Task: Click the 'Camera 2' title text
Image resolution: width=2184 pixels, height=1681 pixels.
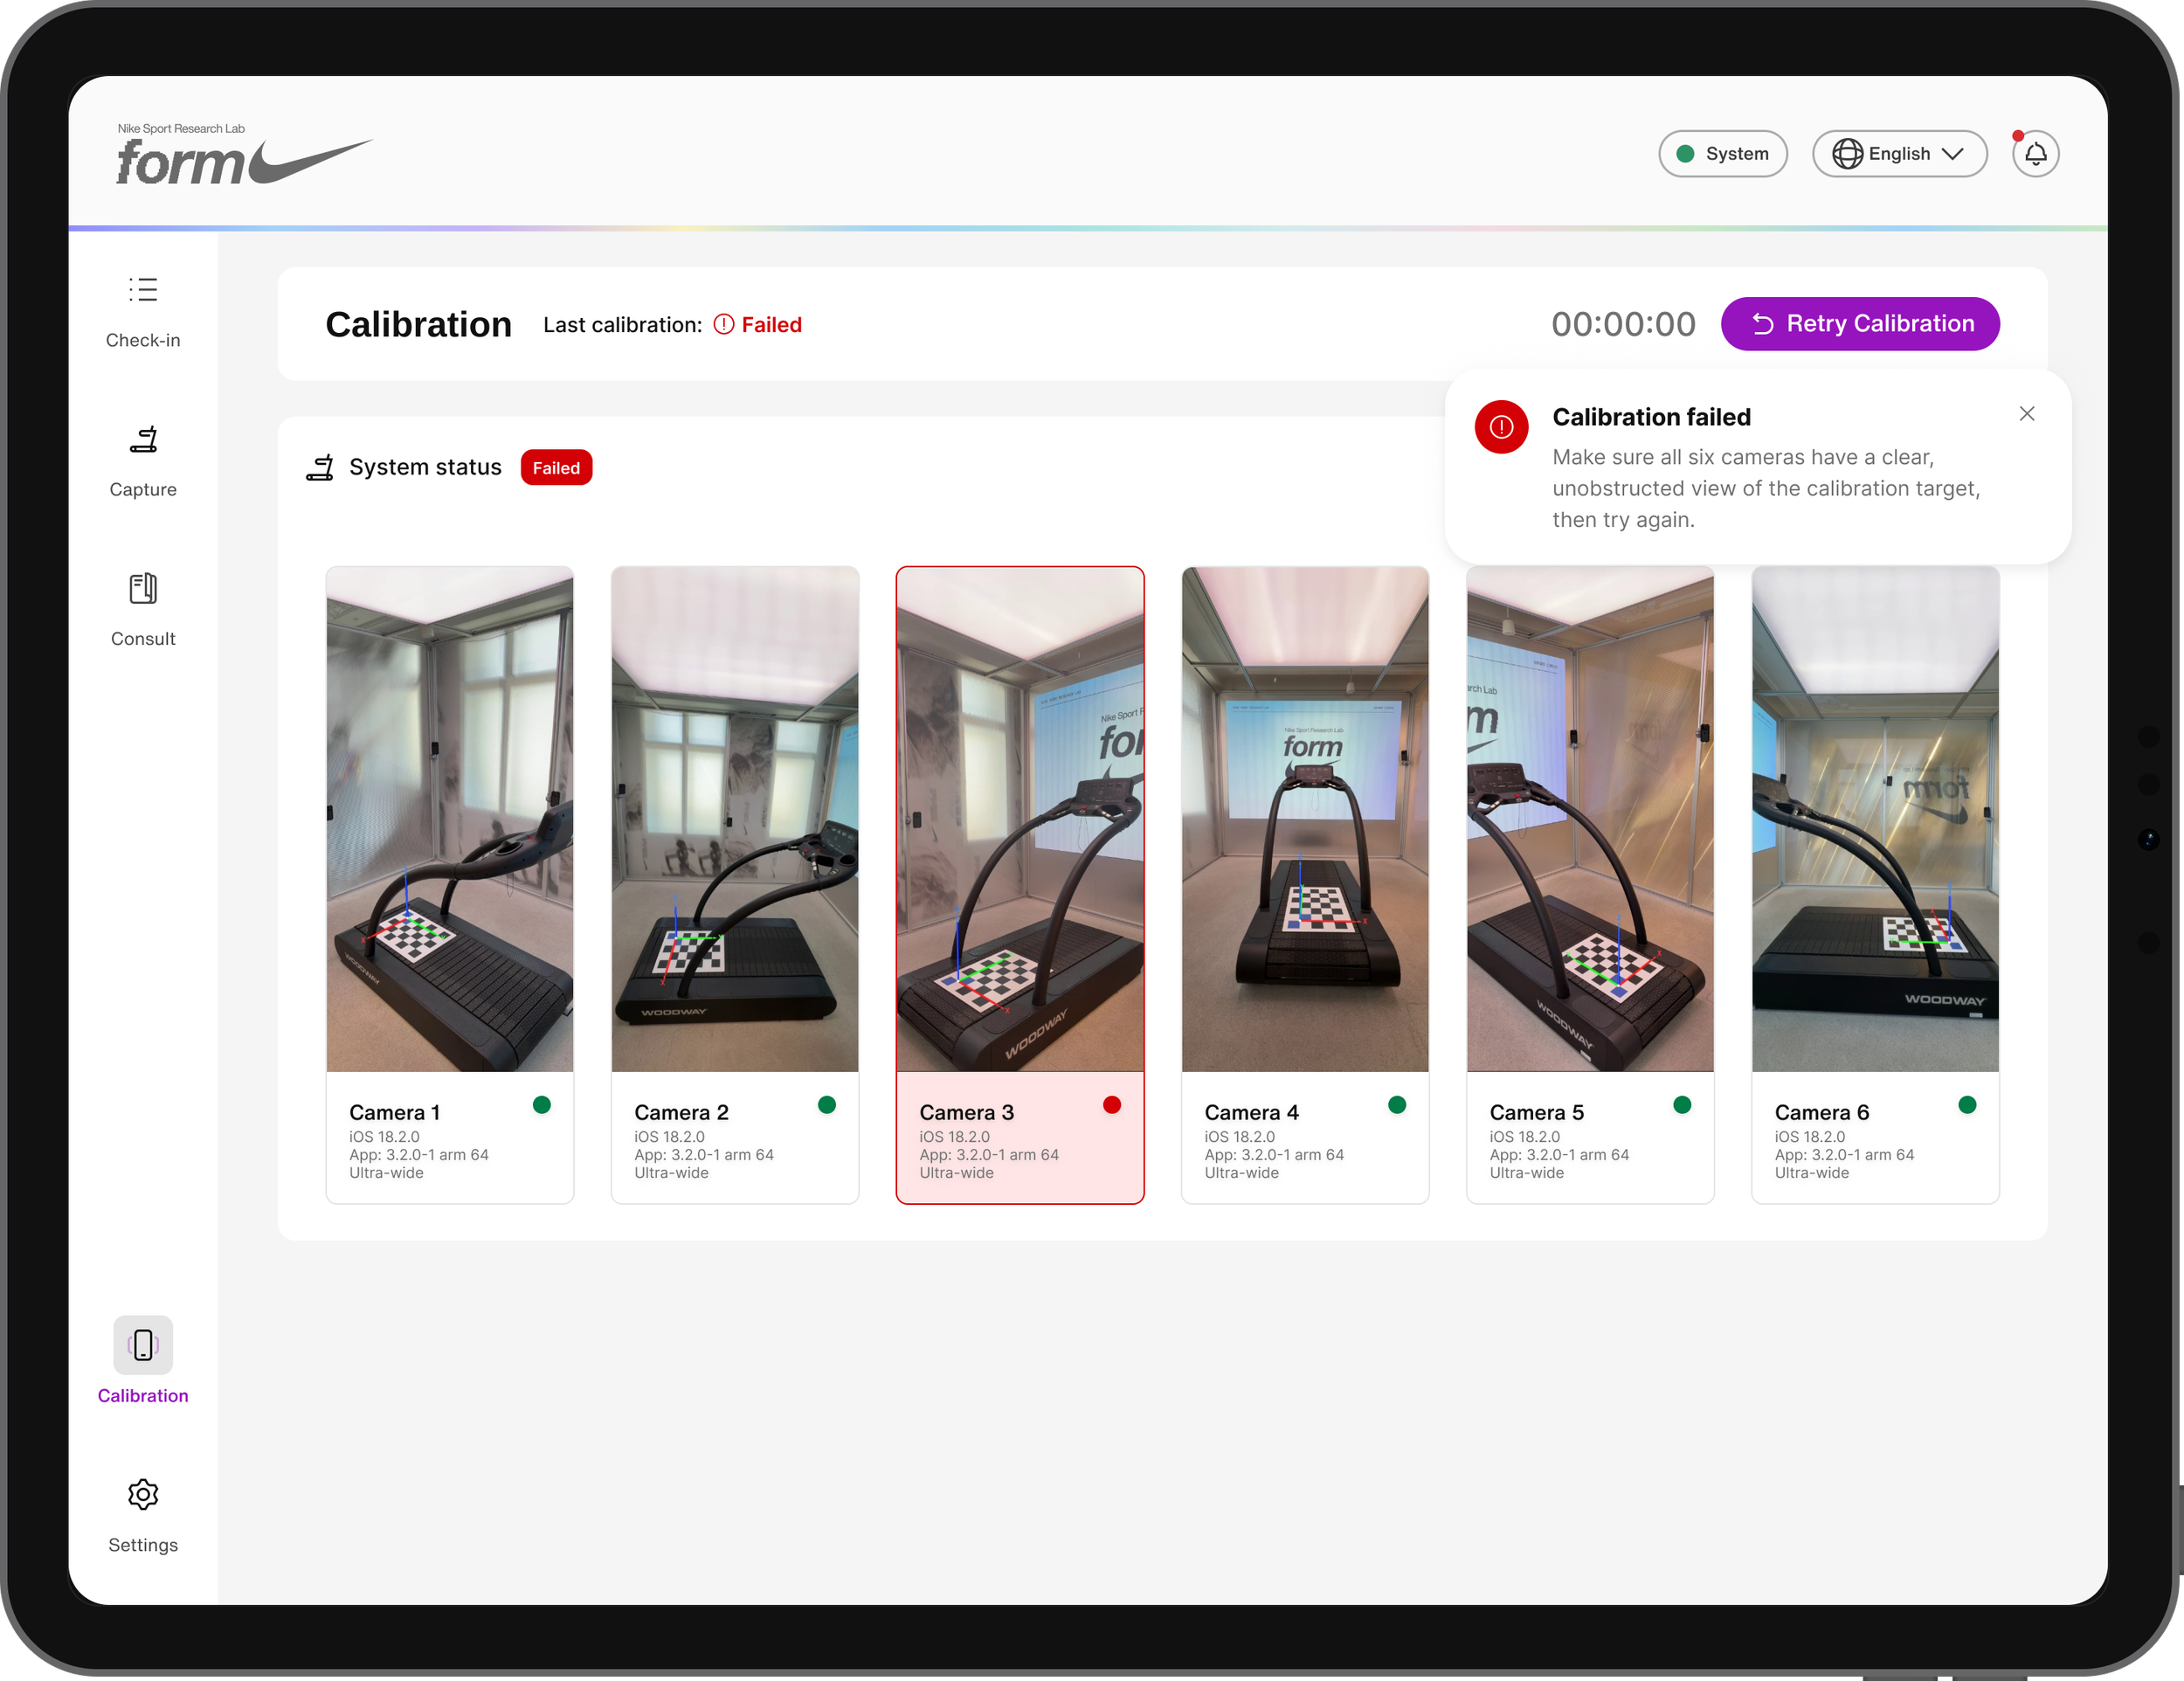Action: [x=681, y=1112]
